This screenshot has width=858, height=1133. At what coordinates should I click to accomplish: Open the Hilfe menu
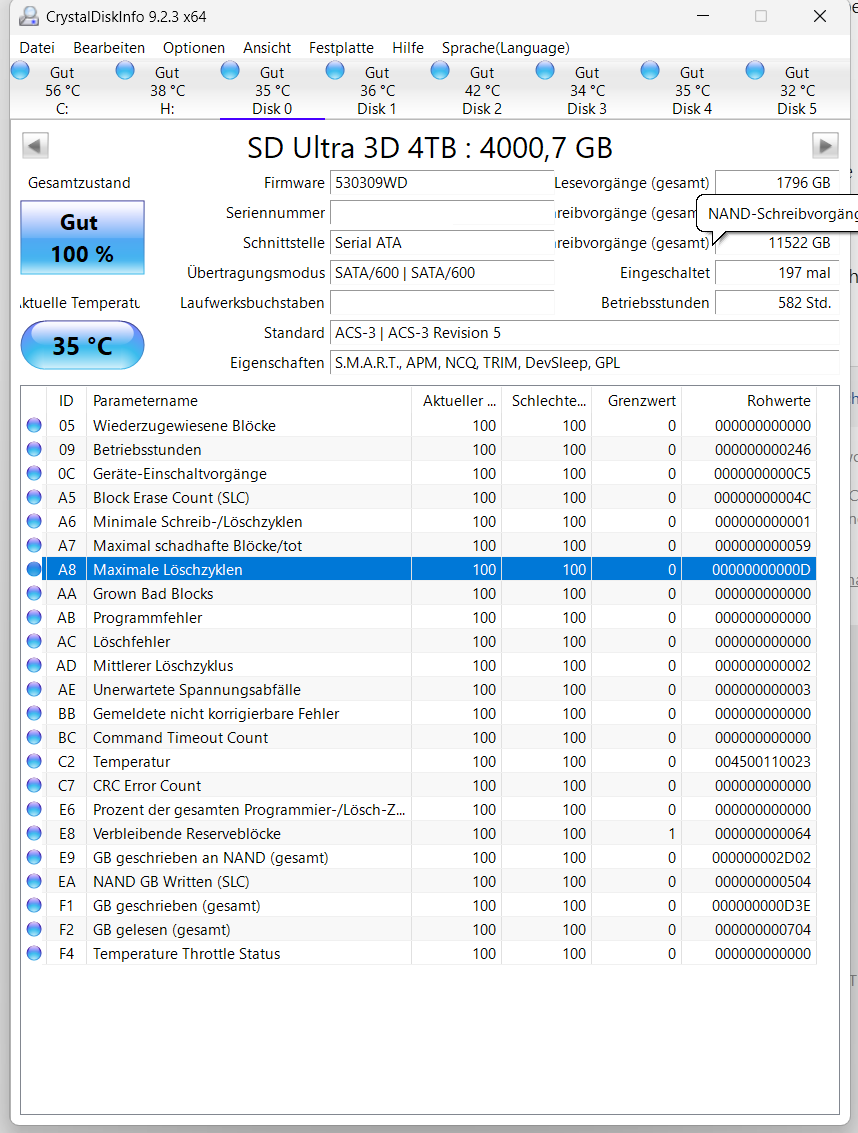(408, 48)
